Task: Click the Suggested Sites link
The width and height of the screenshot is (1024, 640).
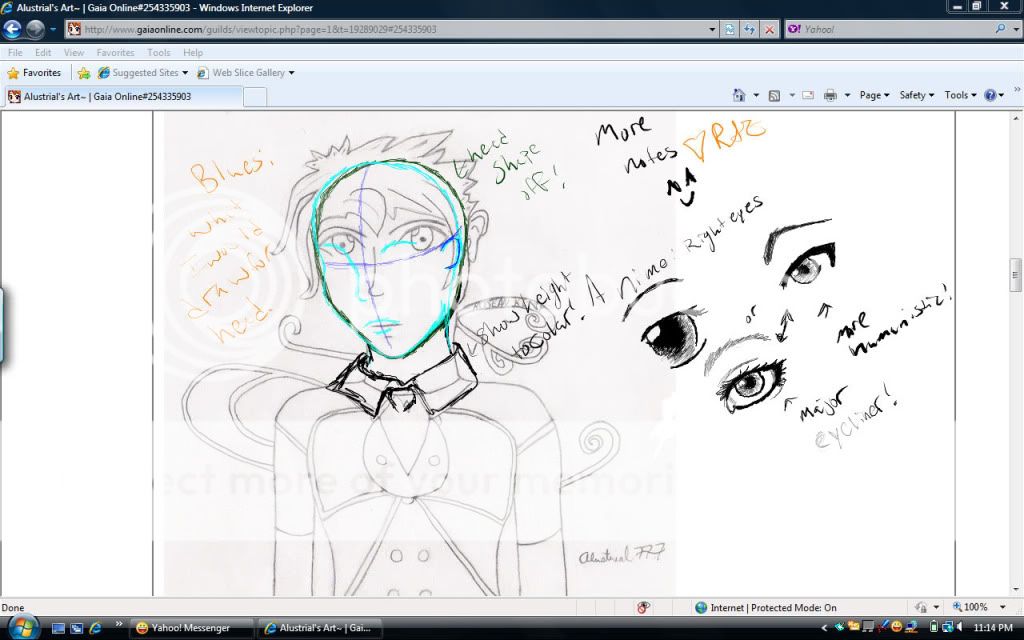Action: tap(144, 73)
